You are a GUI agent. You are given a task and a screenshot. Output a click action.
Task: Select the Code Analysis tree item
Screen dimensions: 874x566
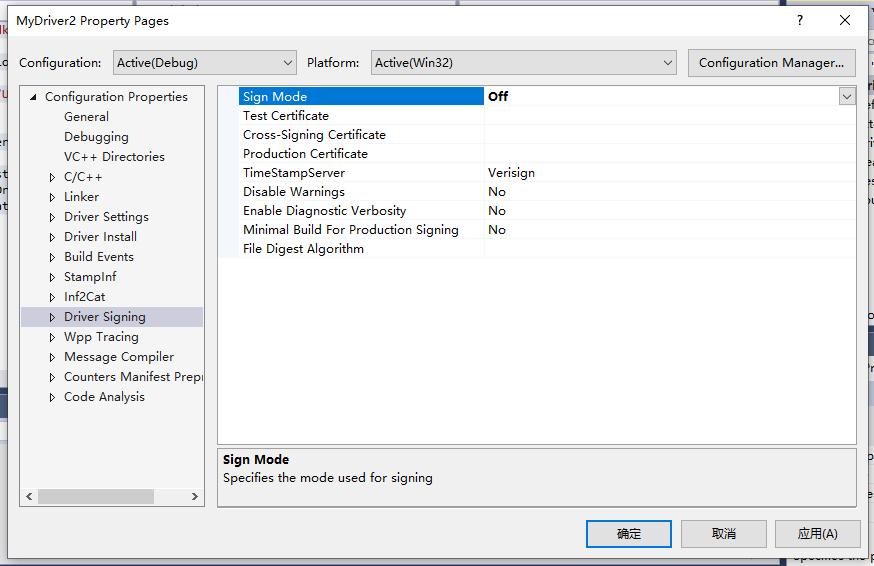click(x=104, y=397)
